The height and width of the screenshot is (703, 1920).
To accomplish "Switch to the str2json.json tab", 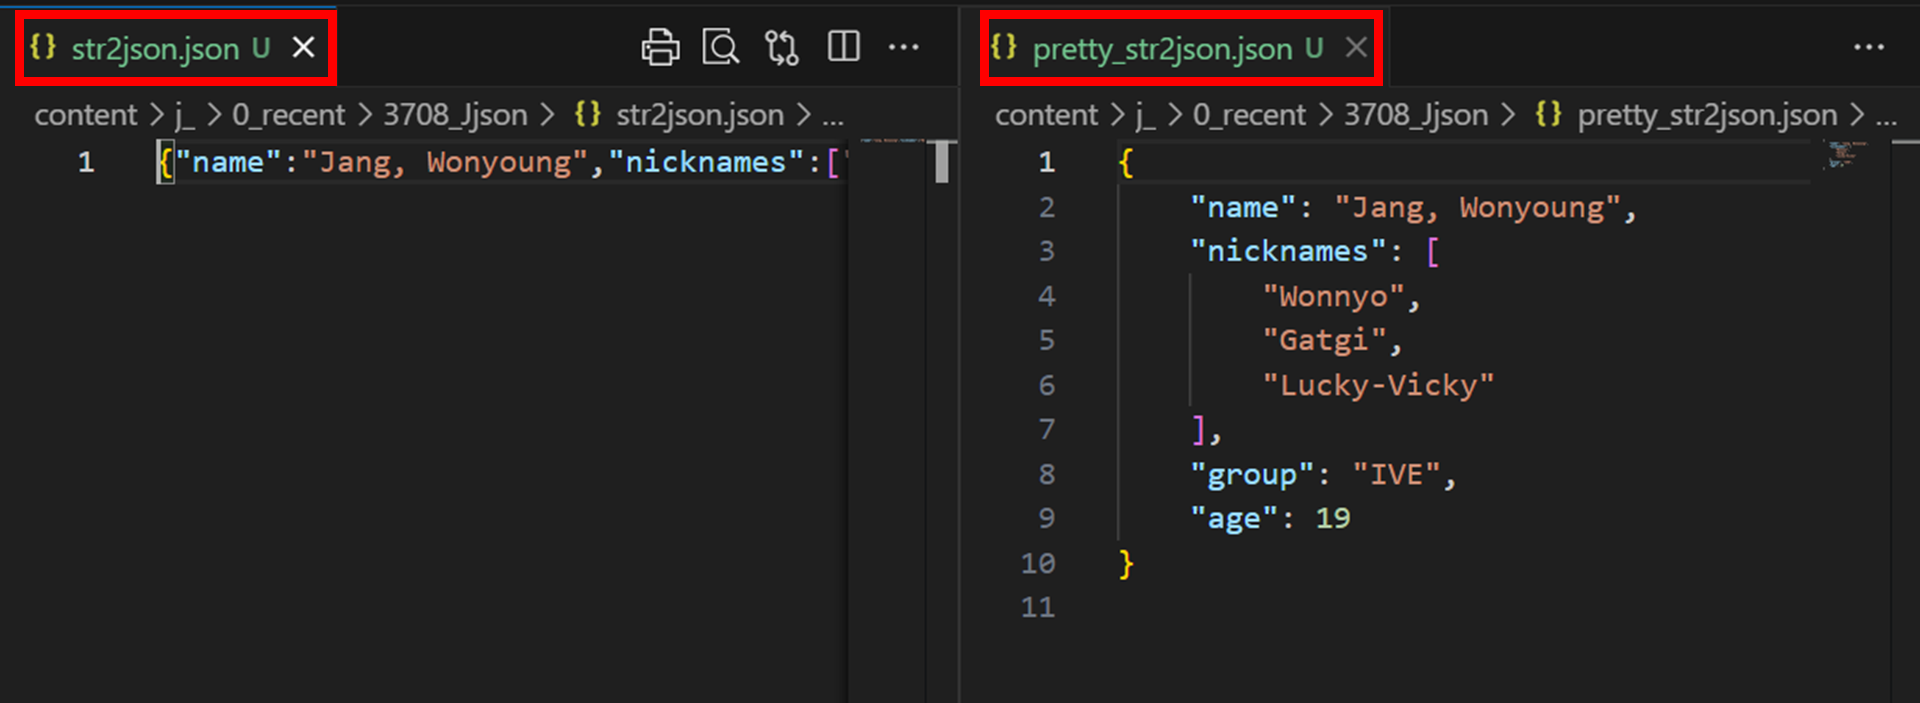I will coord(155,49).
